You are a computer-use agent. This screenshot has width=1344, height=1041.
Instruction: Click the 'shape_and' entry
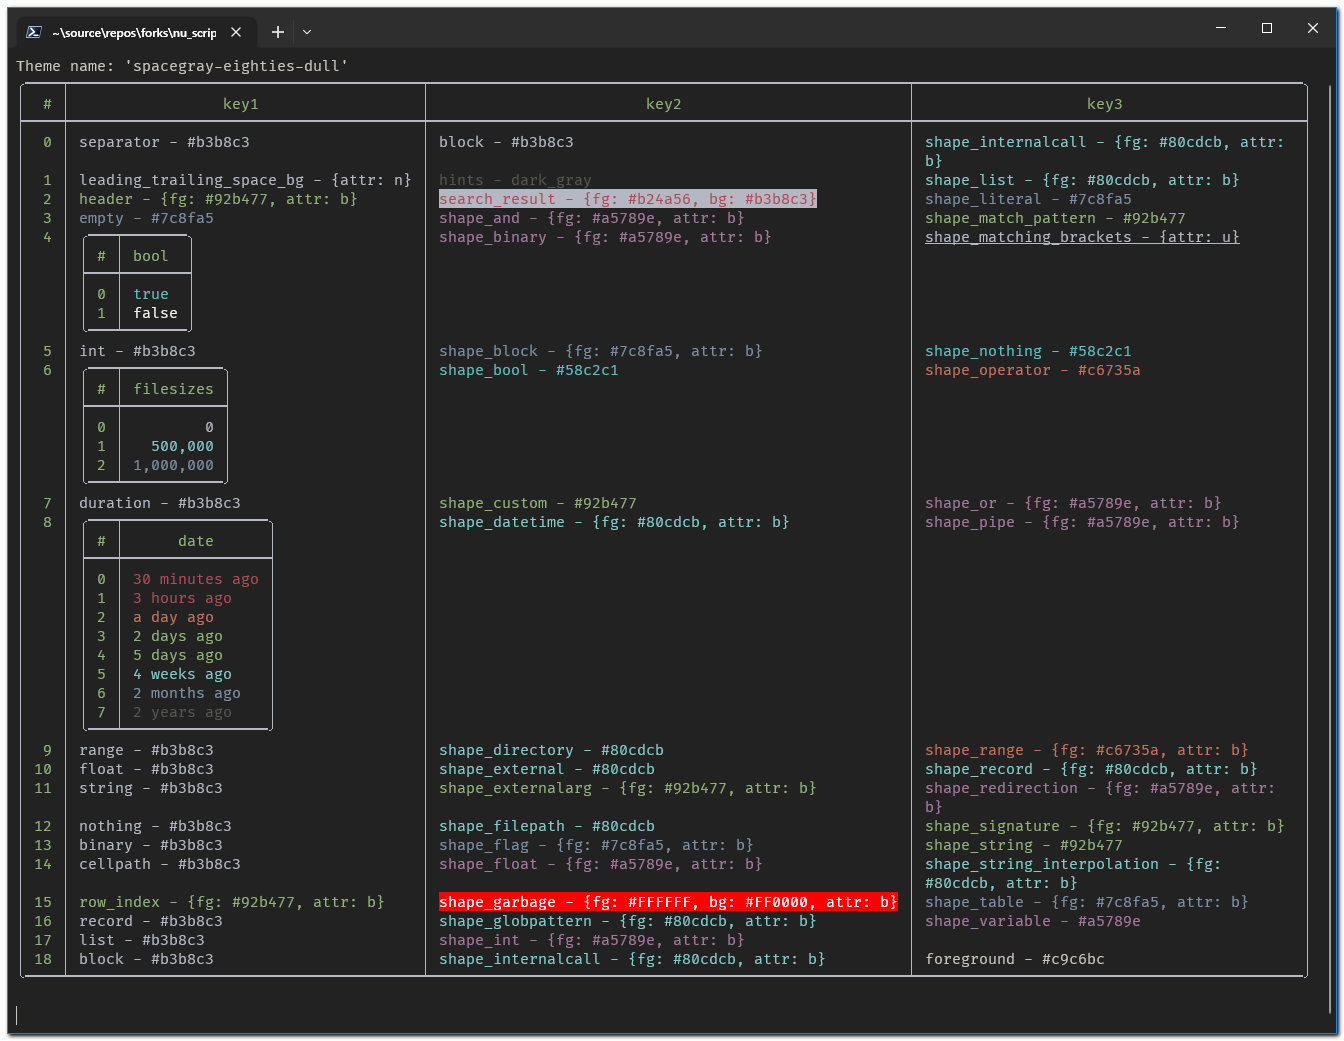pyautogui.click(x=592, y=218)
